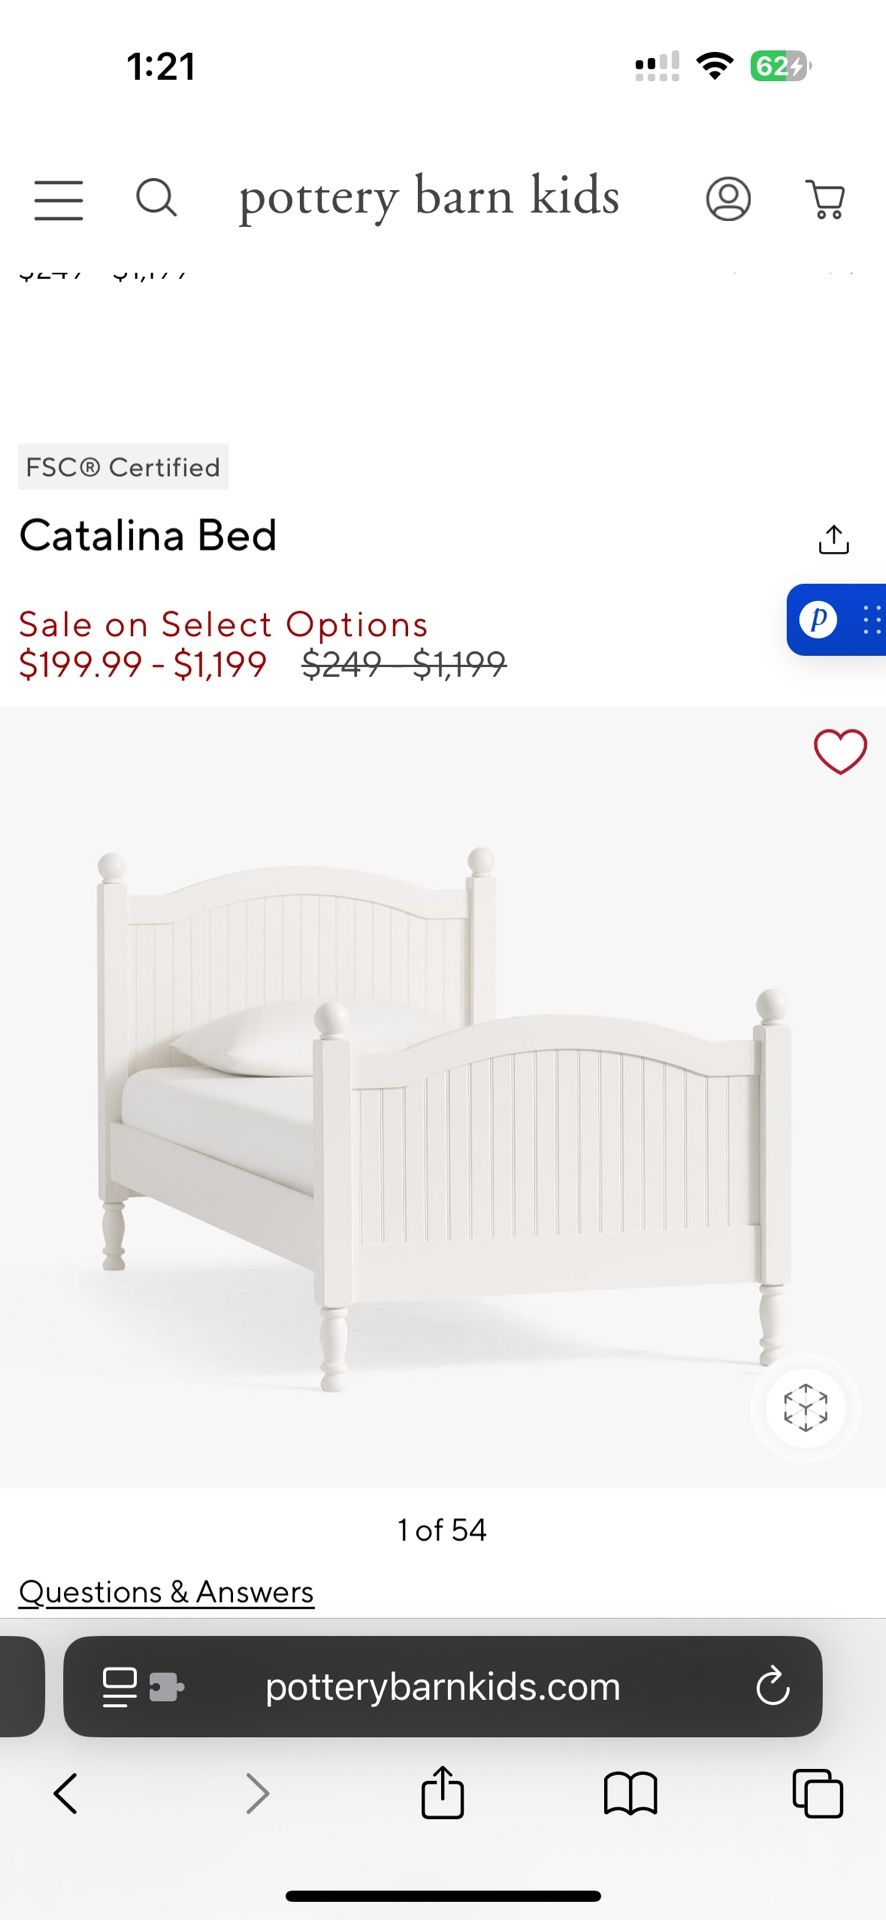The width and height of the screenshot is (886, 1920).
Task: Open Safari bookmarks
Action: point(630,1794)
